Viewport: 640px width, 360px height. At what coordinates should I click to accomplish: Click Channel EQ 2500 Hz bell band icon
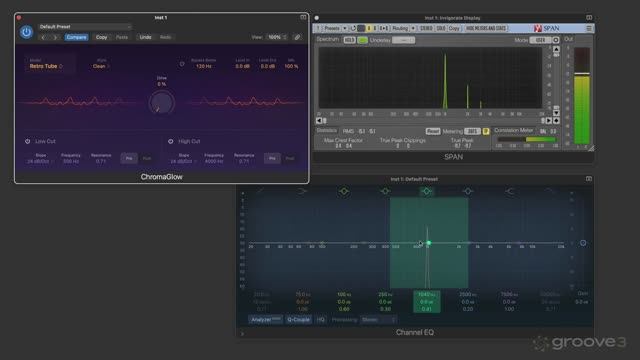[x=468, y=191]
